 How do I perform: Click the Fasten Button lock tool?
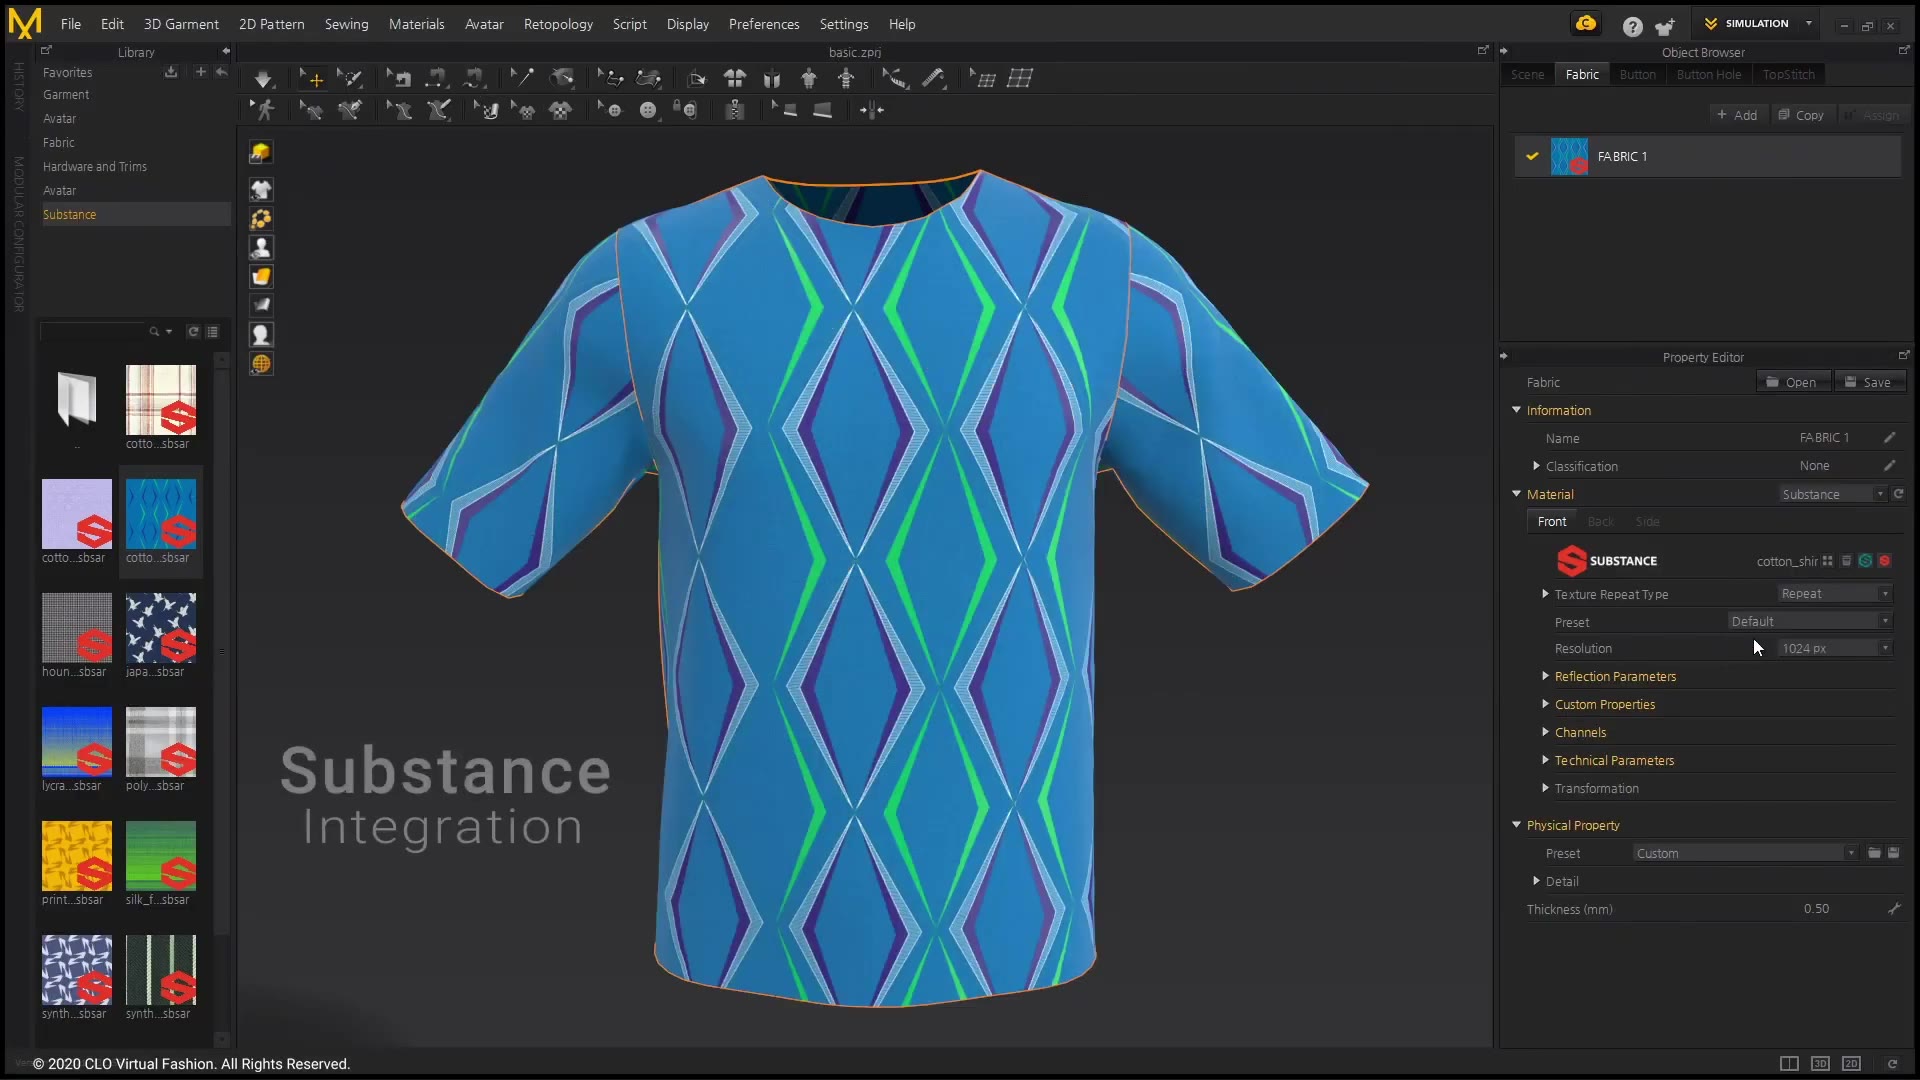point(685,110)
